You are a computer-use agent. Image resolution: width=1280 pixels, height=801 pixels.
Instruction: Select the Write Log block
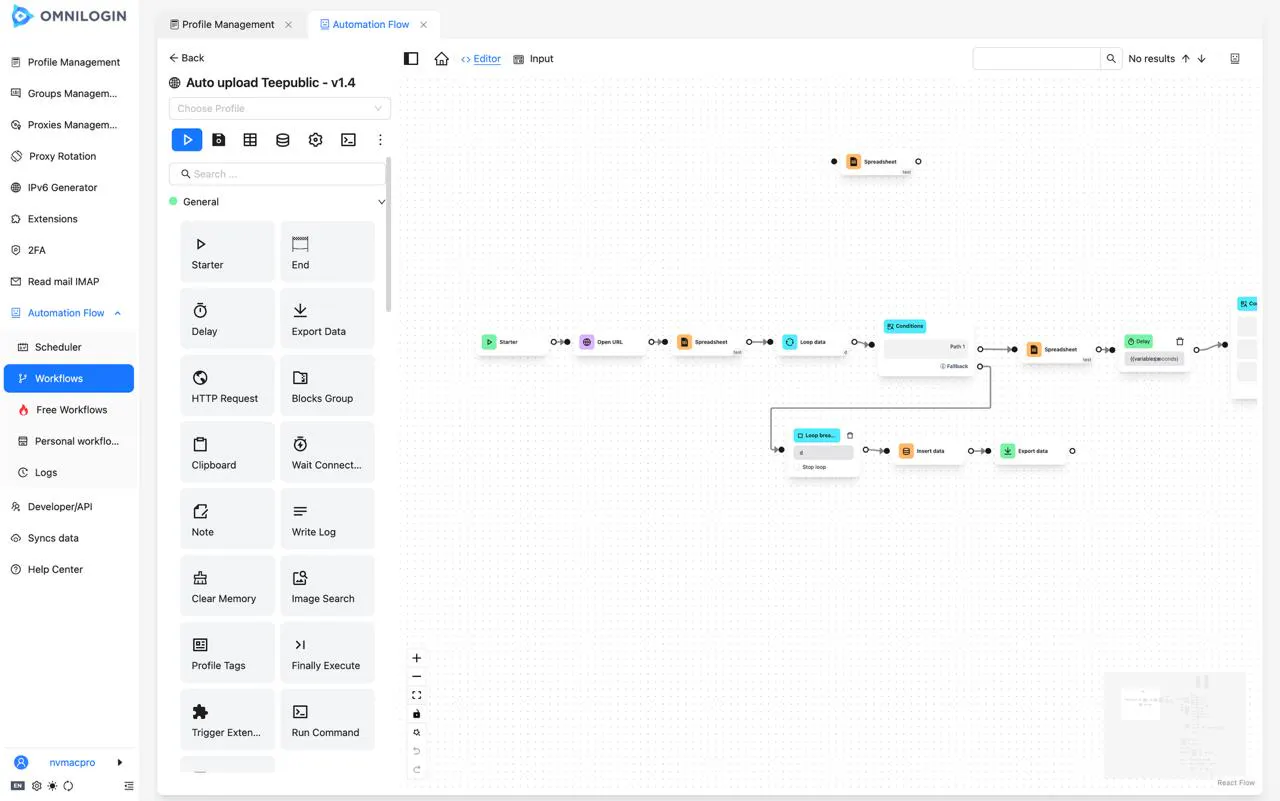tap(327, 519)
